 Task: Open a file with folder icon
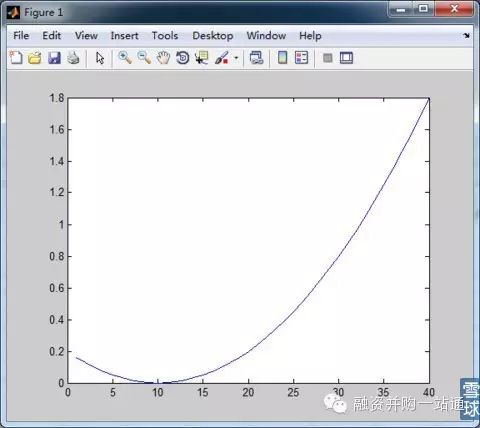click(x=35, y=58)
